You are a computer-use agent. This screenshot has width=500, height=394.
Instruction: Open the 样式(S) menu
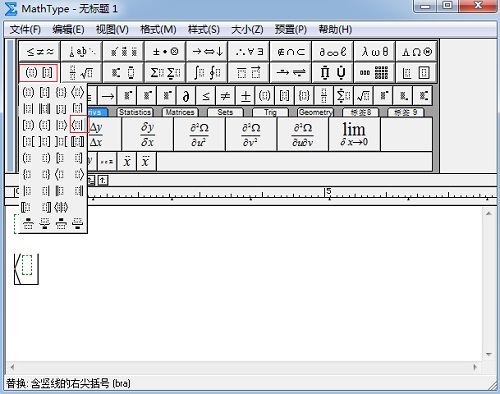coord(204,30)
